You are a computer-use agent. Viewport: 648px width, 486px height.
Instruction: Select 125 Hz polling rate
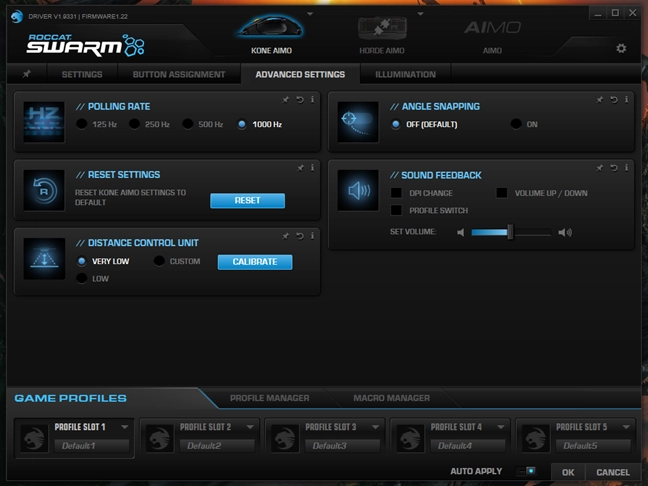pyautogui.click(x=82, y=124)
